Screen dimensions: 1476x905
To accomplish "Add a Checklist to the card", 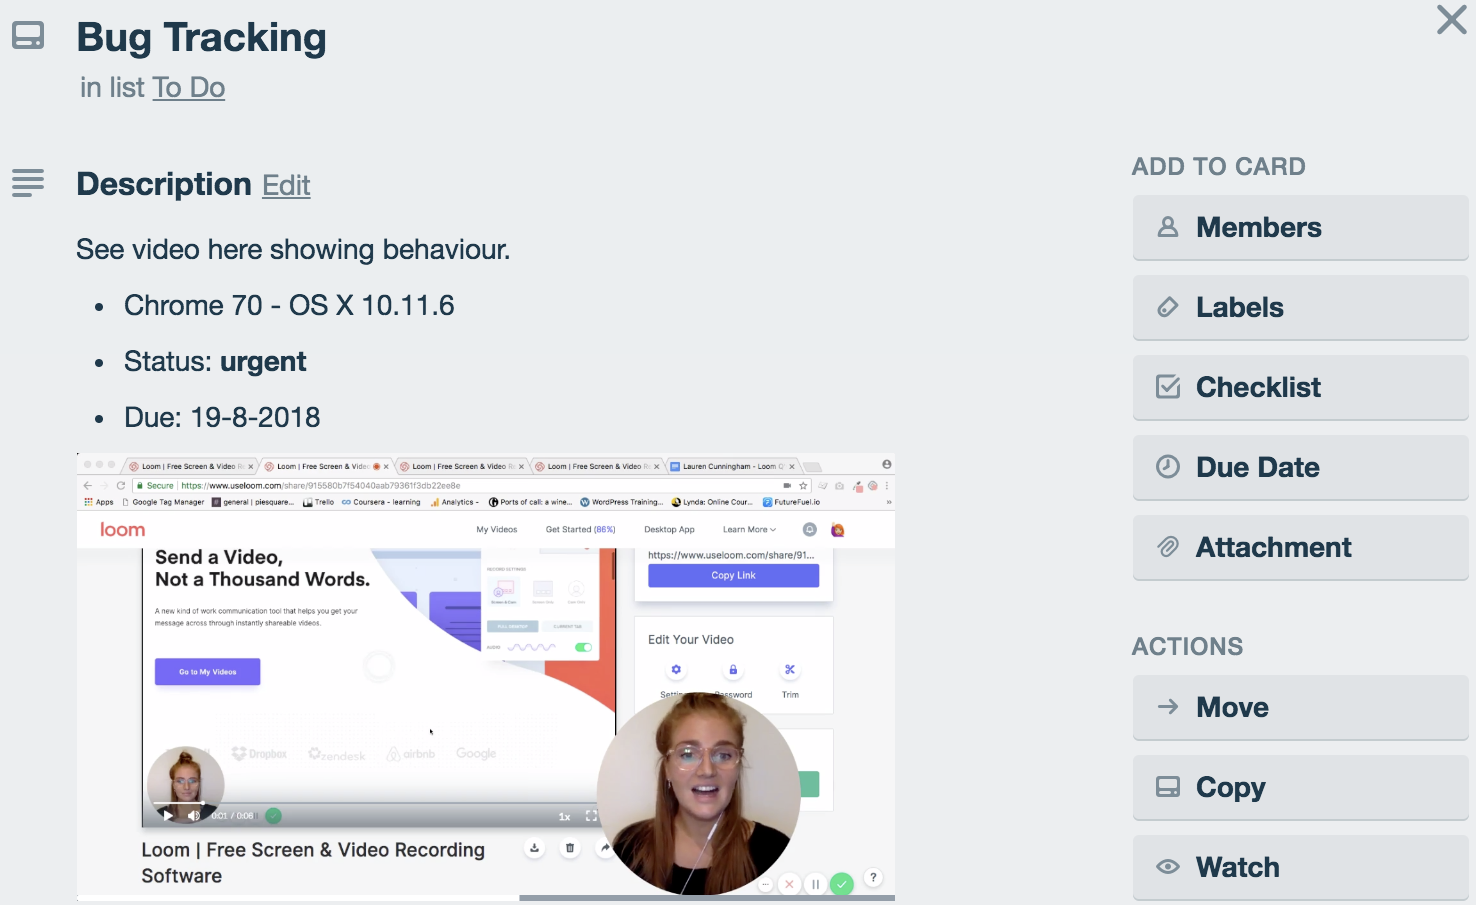I will 1300,388.
